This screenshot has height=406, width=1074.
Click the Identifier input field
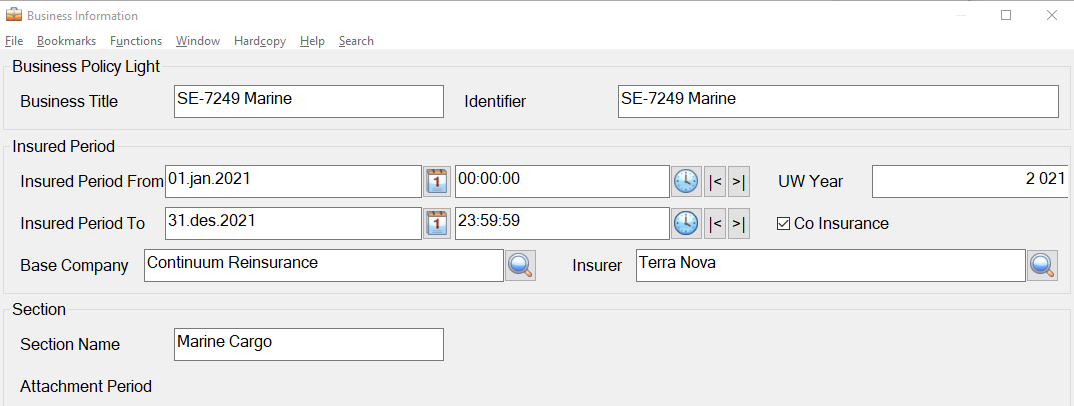pyautogui.click(x=838, y=101)
